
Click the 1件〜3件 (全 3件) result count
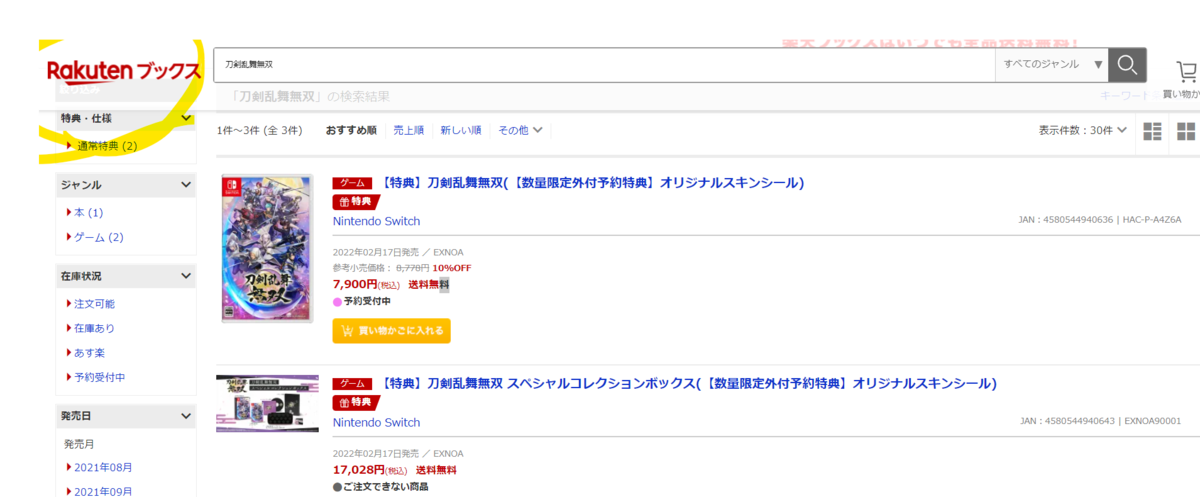pos(260,130)
